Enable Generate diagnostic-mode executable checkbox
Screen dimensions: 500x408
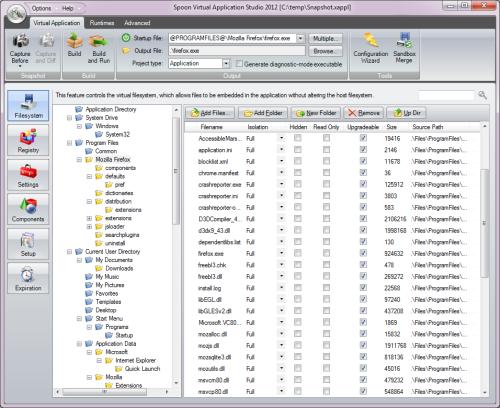239,64
